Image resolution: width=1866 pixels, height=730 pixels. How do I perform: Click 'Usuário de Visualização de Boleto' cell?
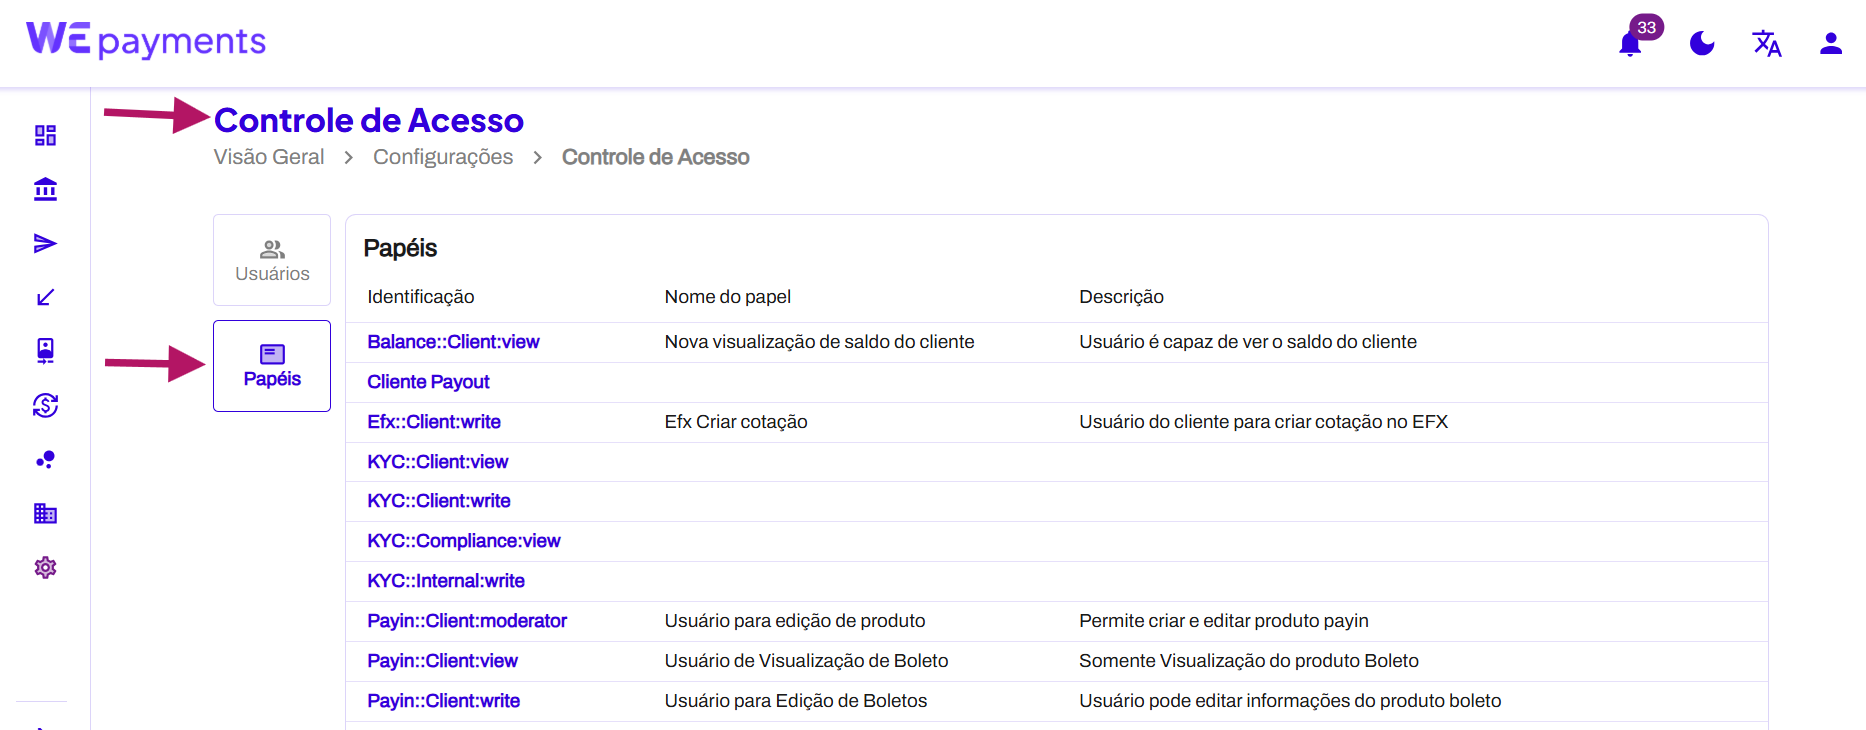click(x=806, y=661)
